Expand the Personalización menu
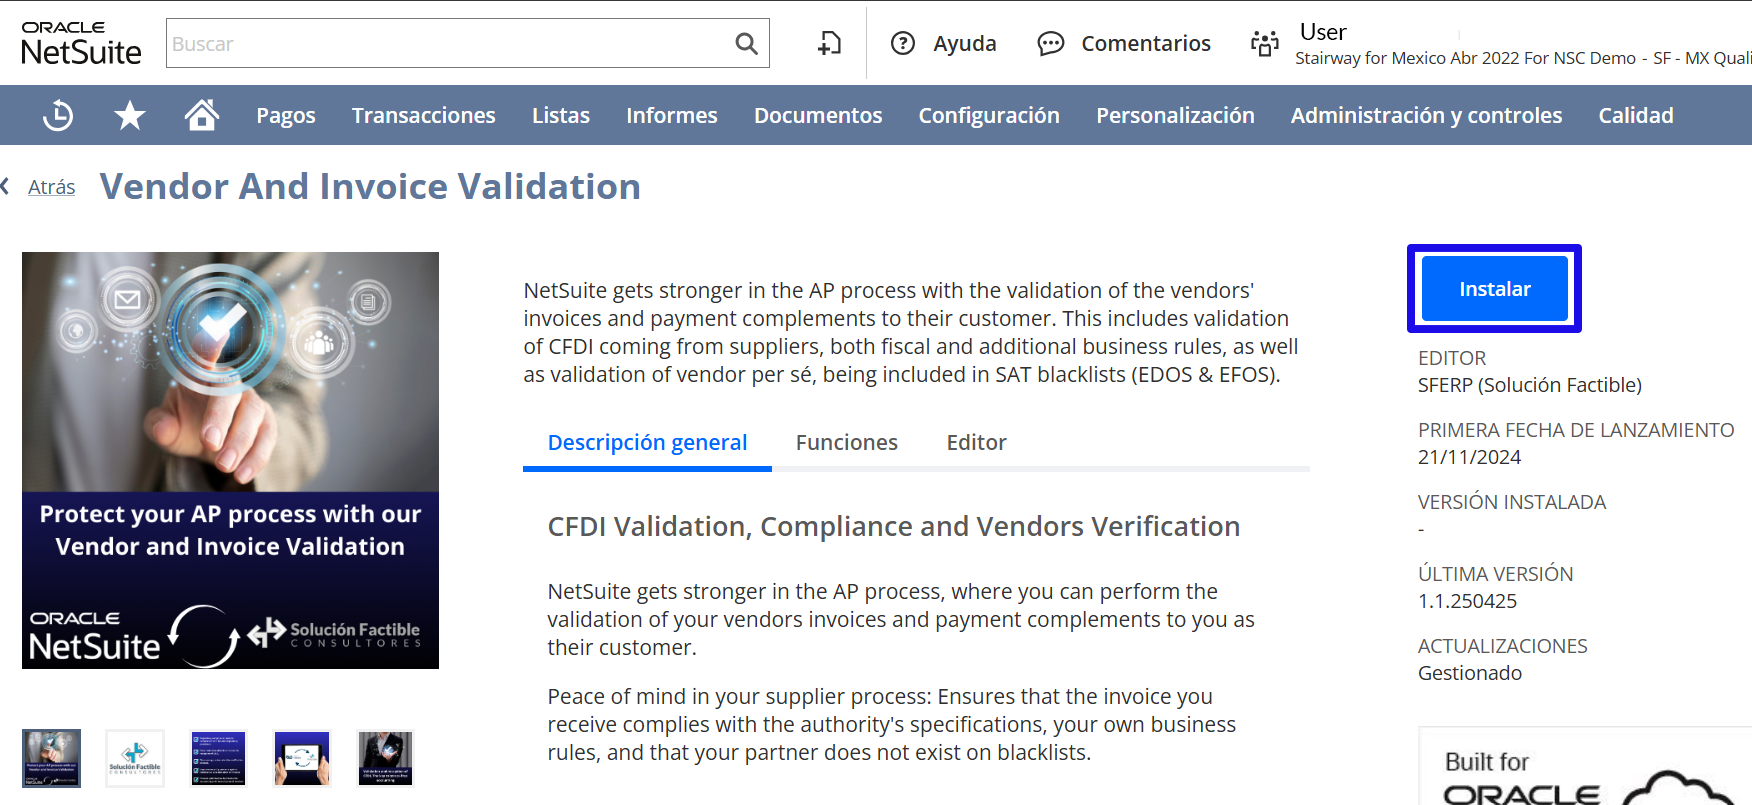The width and height of the screenshot is (1752, 805). point(1175,116)
